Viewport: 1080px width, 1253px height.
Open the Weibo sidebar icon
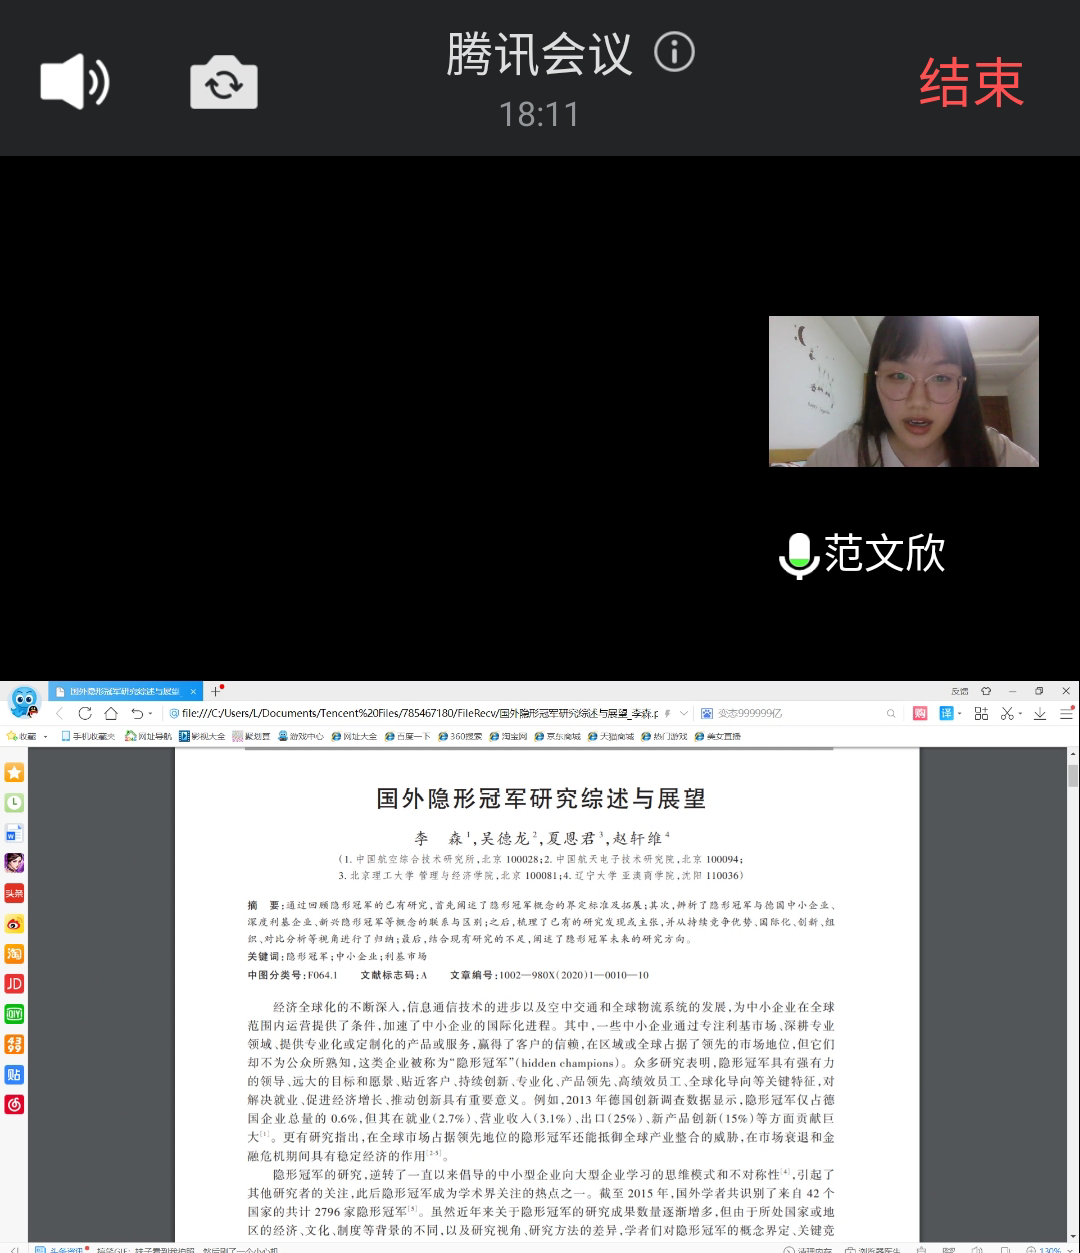tap(14, 923)
